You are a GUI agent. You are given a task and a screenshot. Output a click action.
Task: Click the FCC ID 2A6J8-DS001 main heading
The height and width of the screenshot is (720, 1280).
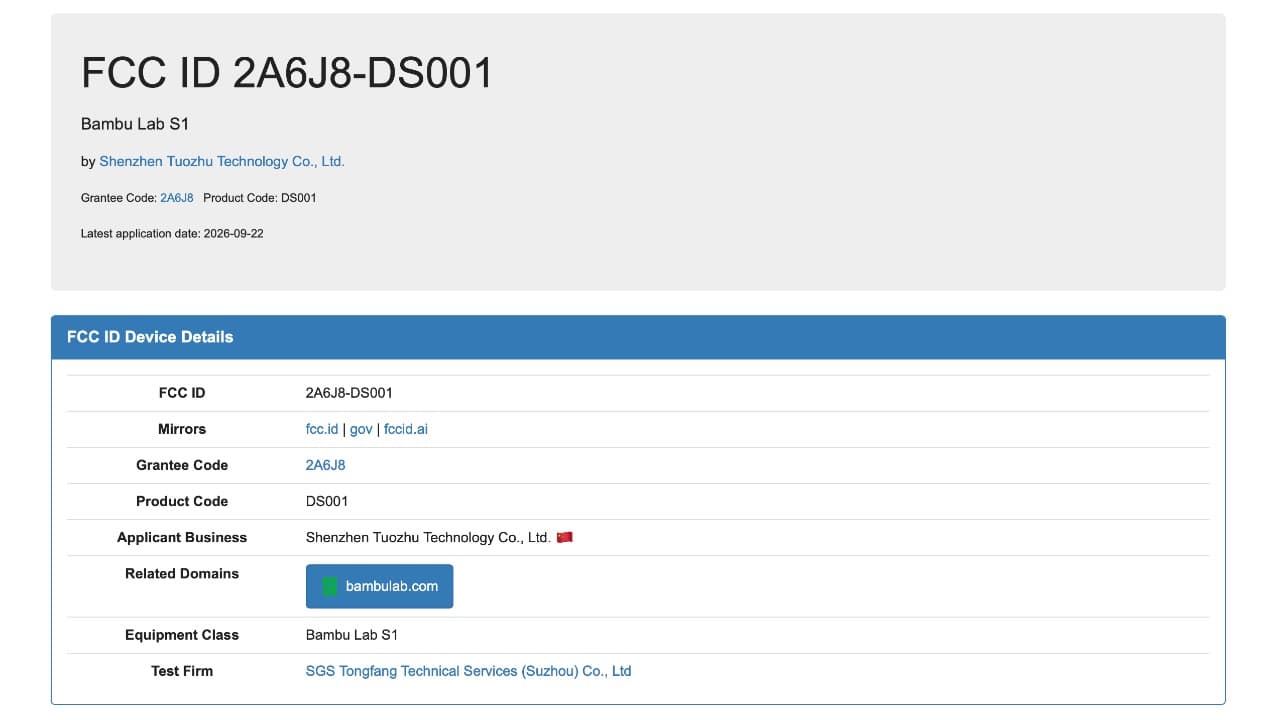(x=287, y=73)
